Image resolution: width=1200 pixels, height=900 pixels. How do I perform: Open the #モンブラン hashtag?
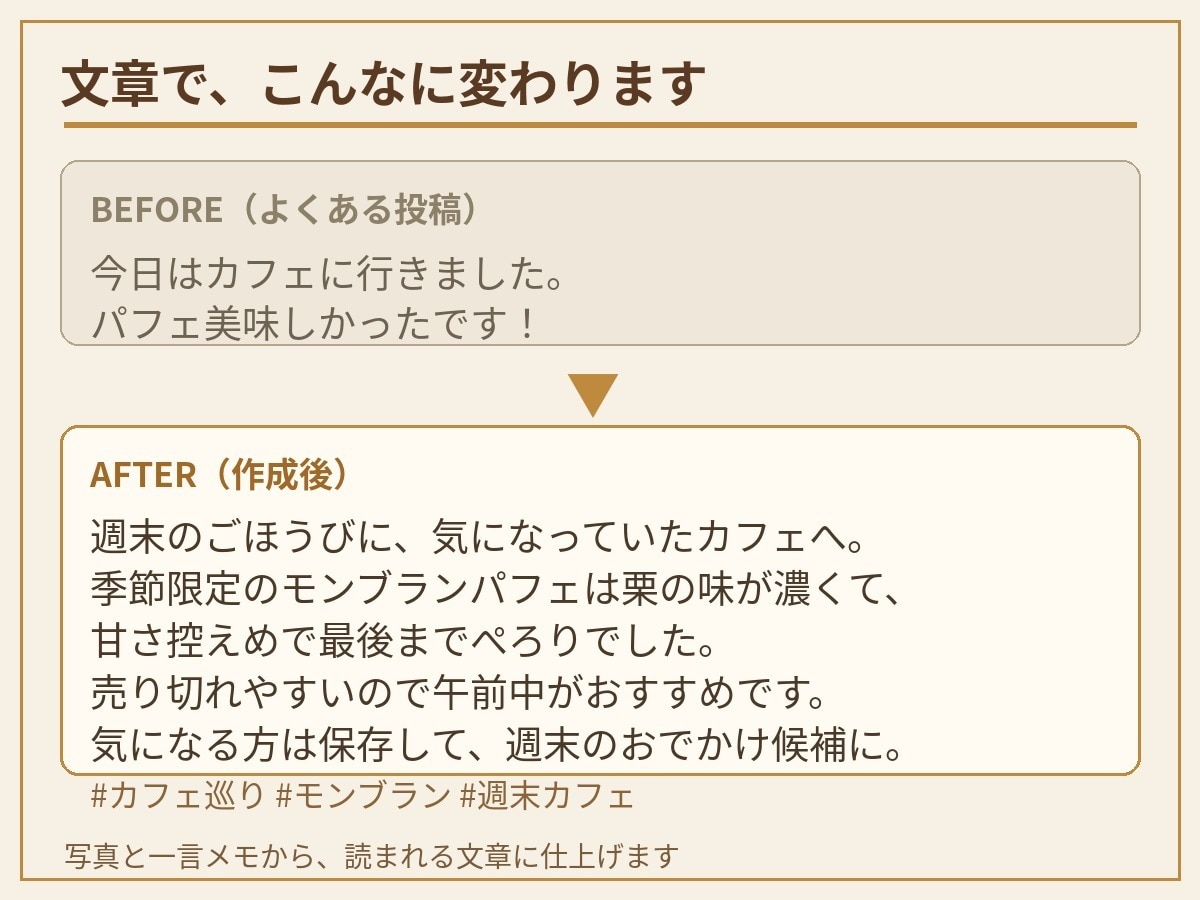click(363, 797)
